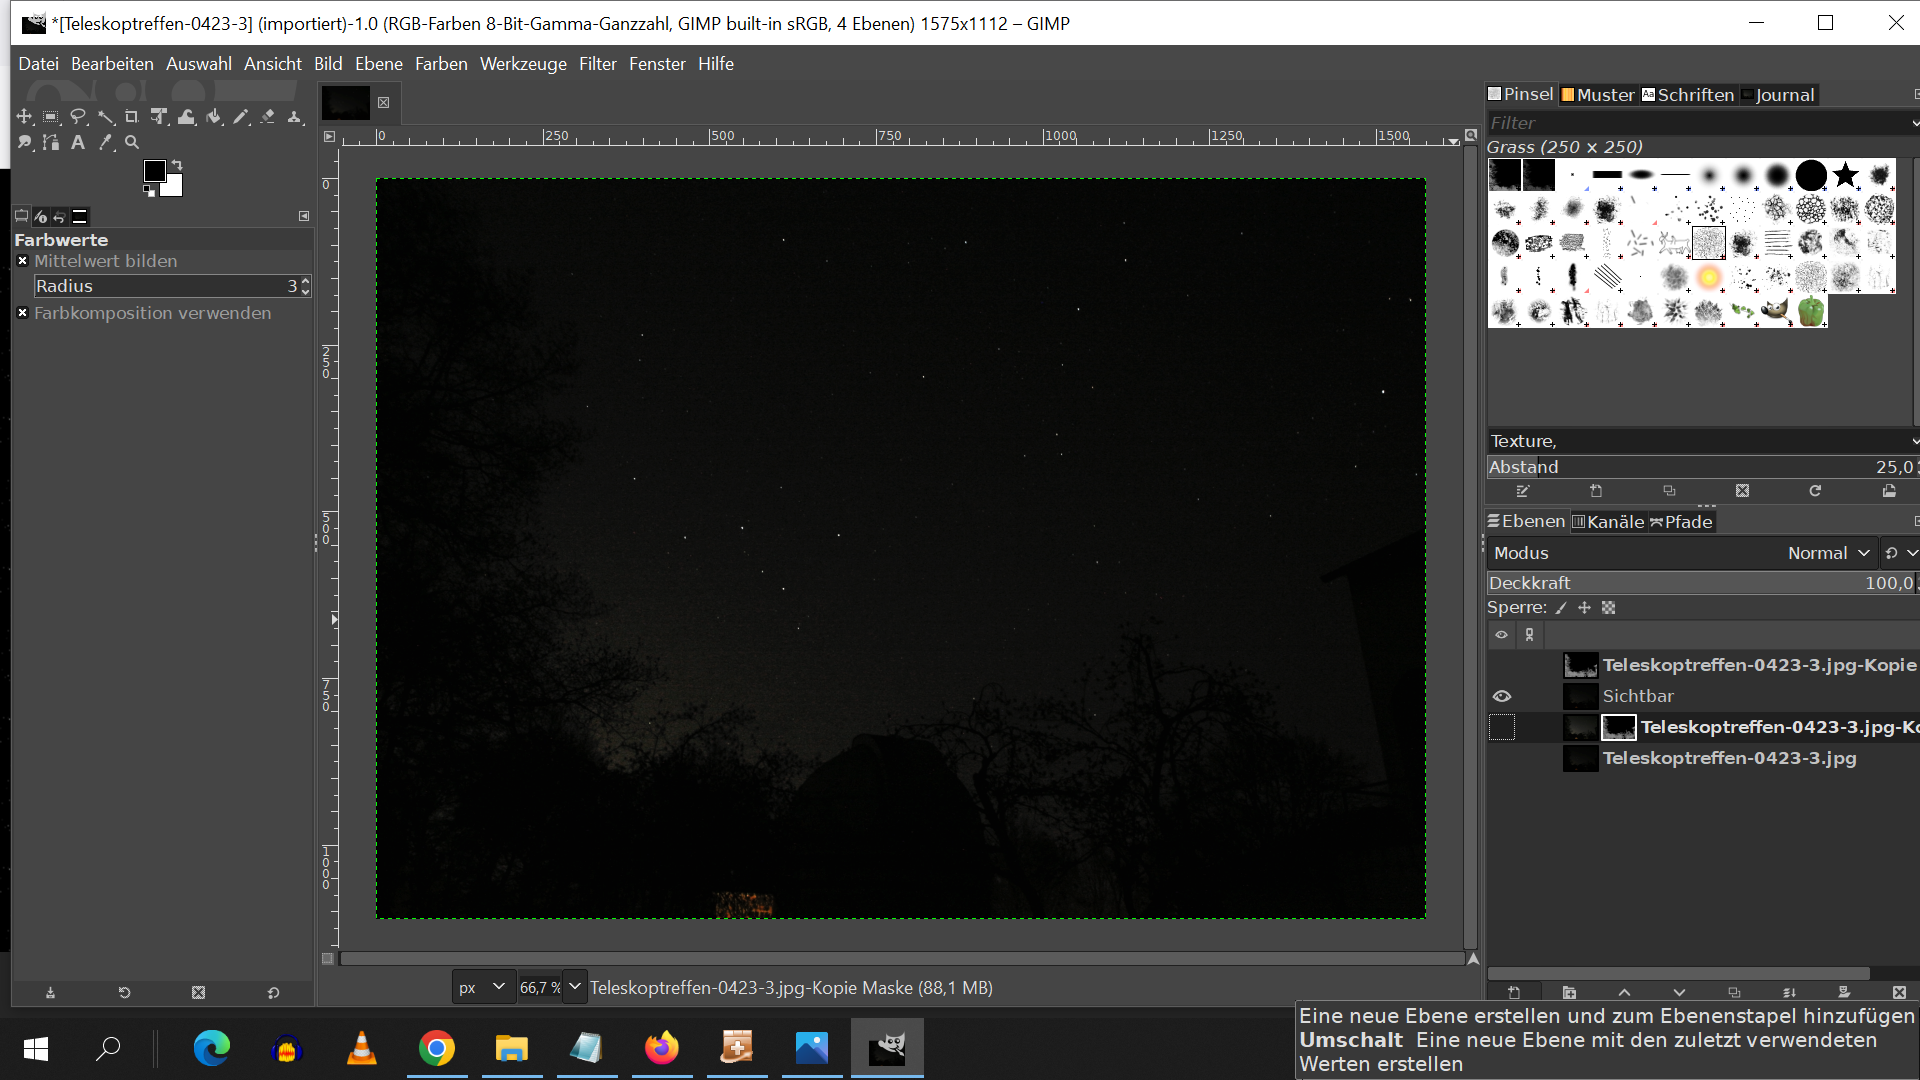Open brush as image icon
The width and height of the screenshot is (1920, 1080).
click(x=1889, y=491)
